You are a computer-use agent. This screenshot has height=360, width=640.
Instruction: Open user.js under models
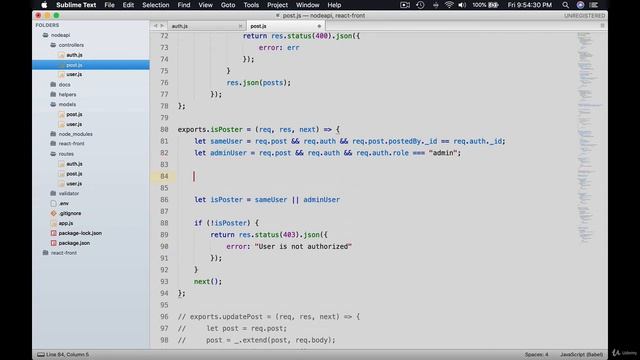[74, 124]
